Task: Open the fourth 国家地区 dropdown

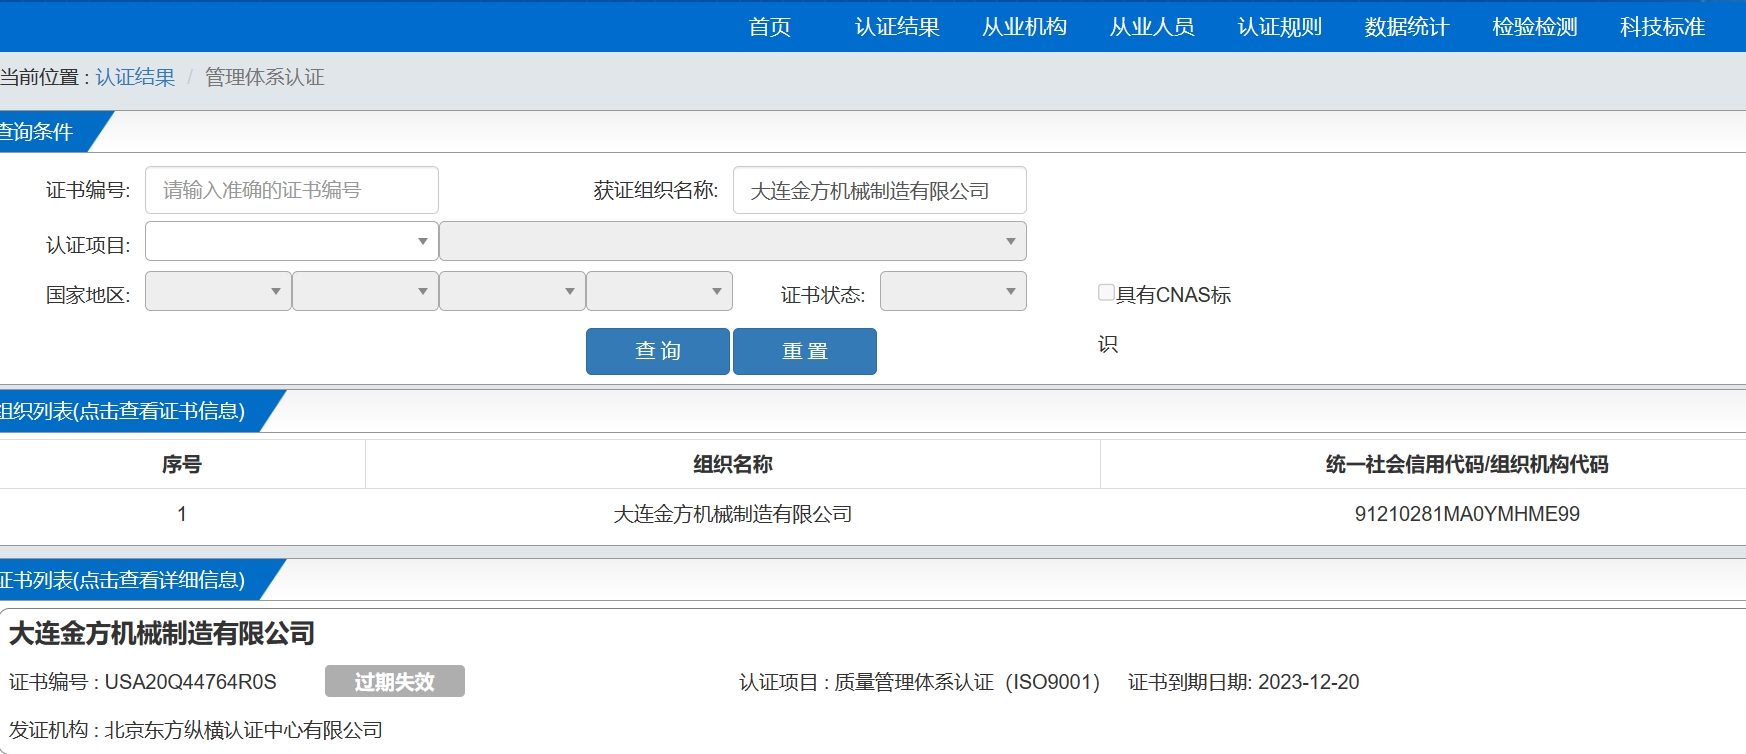Action: tap(659, 291)
